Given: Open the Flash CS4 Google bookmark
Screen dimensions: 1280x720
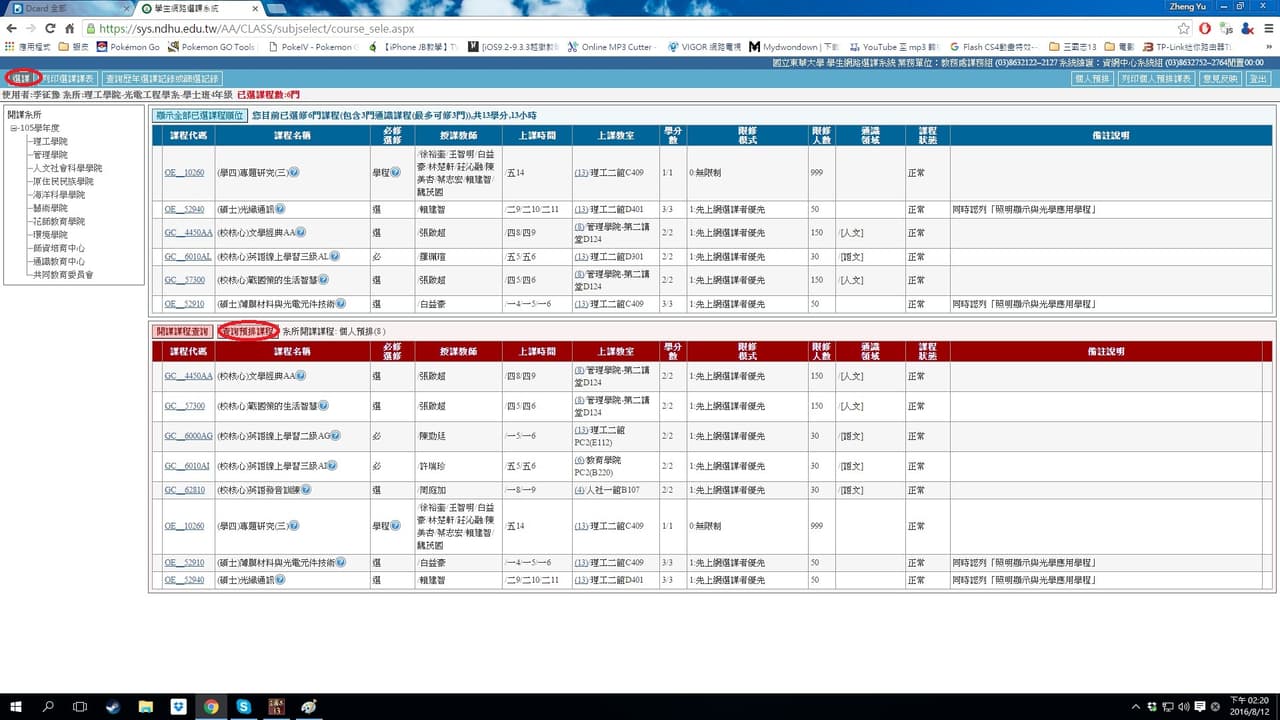Looking at the screenshot, I should 993,46.
